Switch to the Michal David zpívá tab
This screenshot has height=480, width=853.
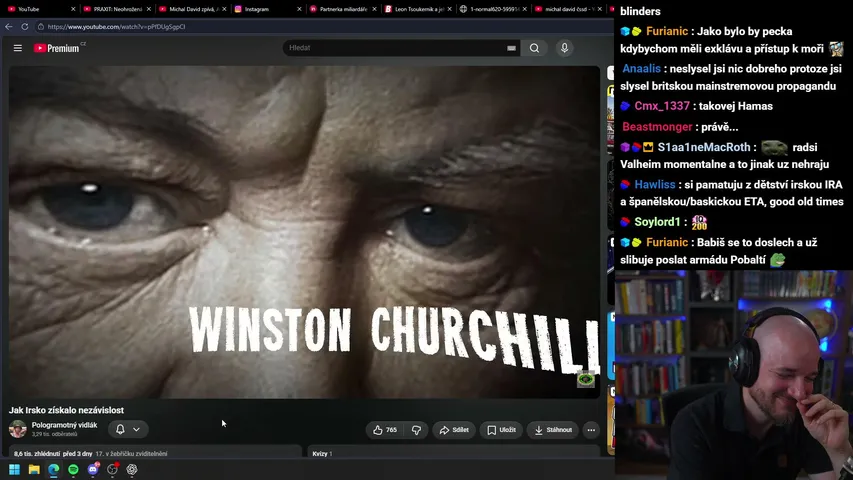click(x=188, y=9)
